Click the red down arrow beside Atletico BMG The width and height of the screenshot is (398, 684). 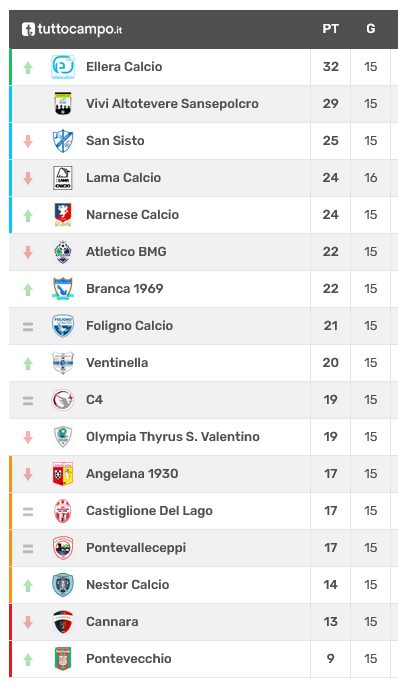click(x=28, y=252)
